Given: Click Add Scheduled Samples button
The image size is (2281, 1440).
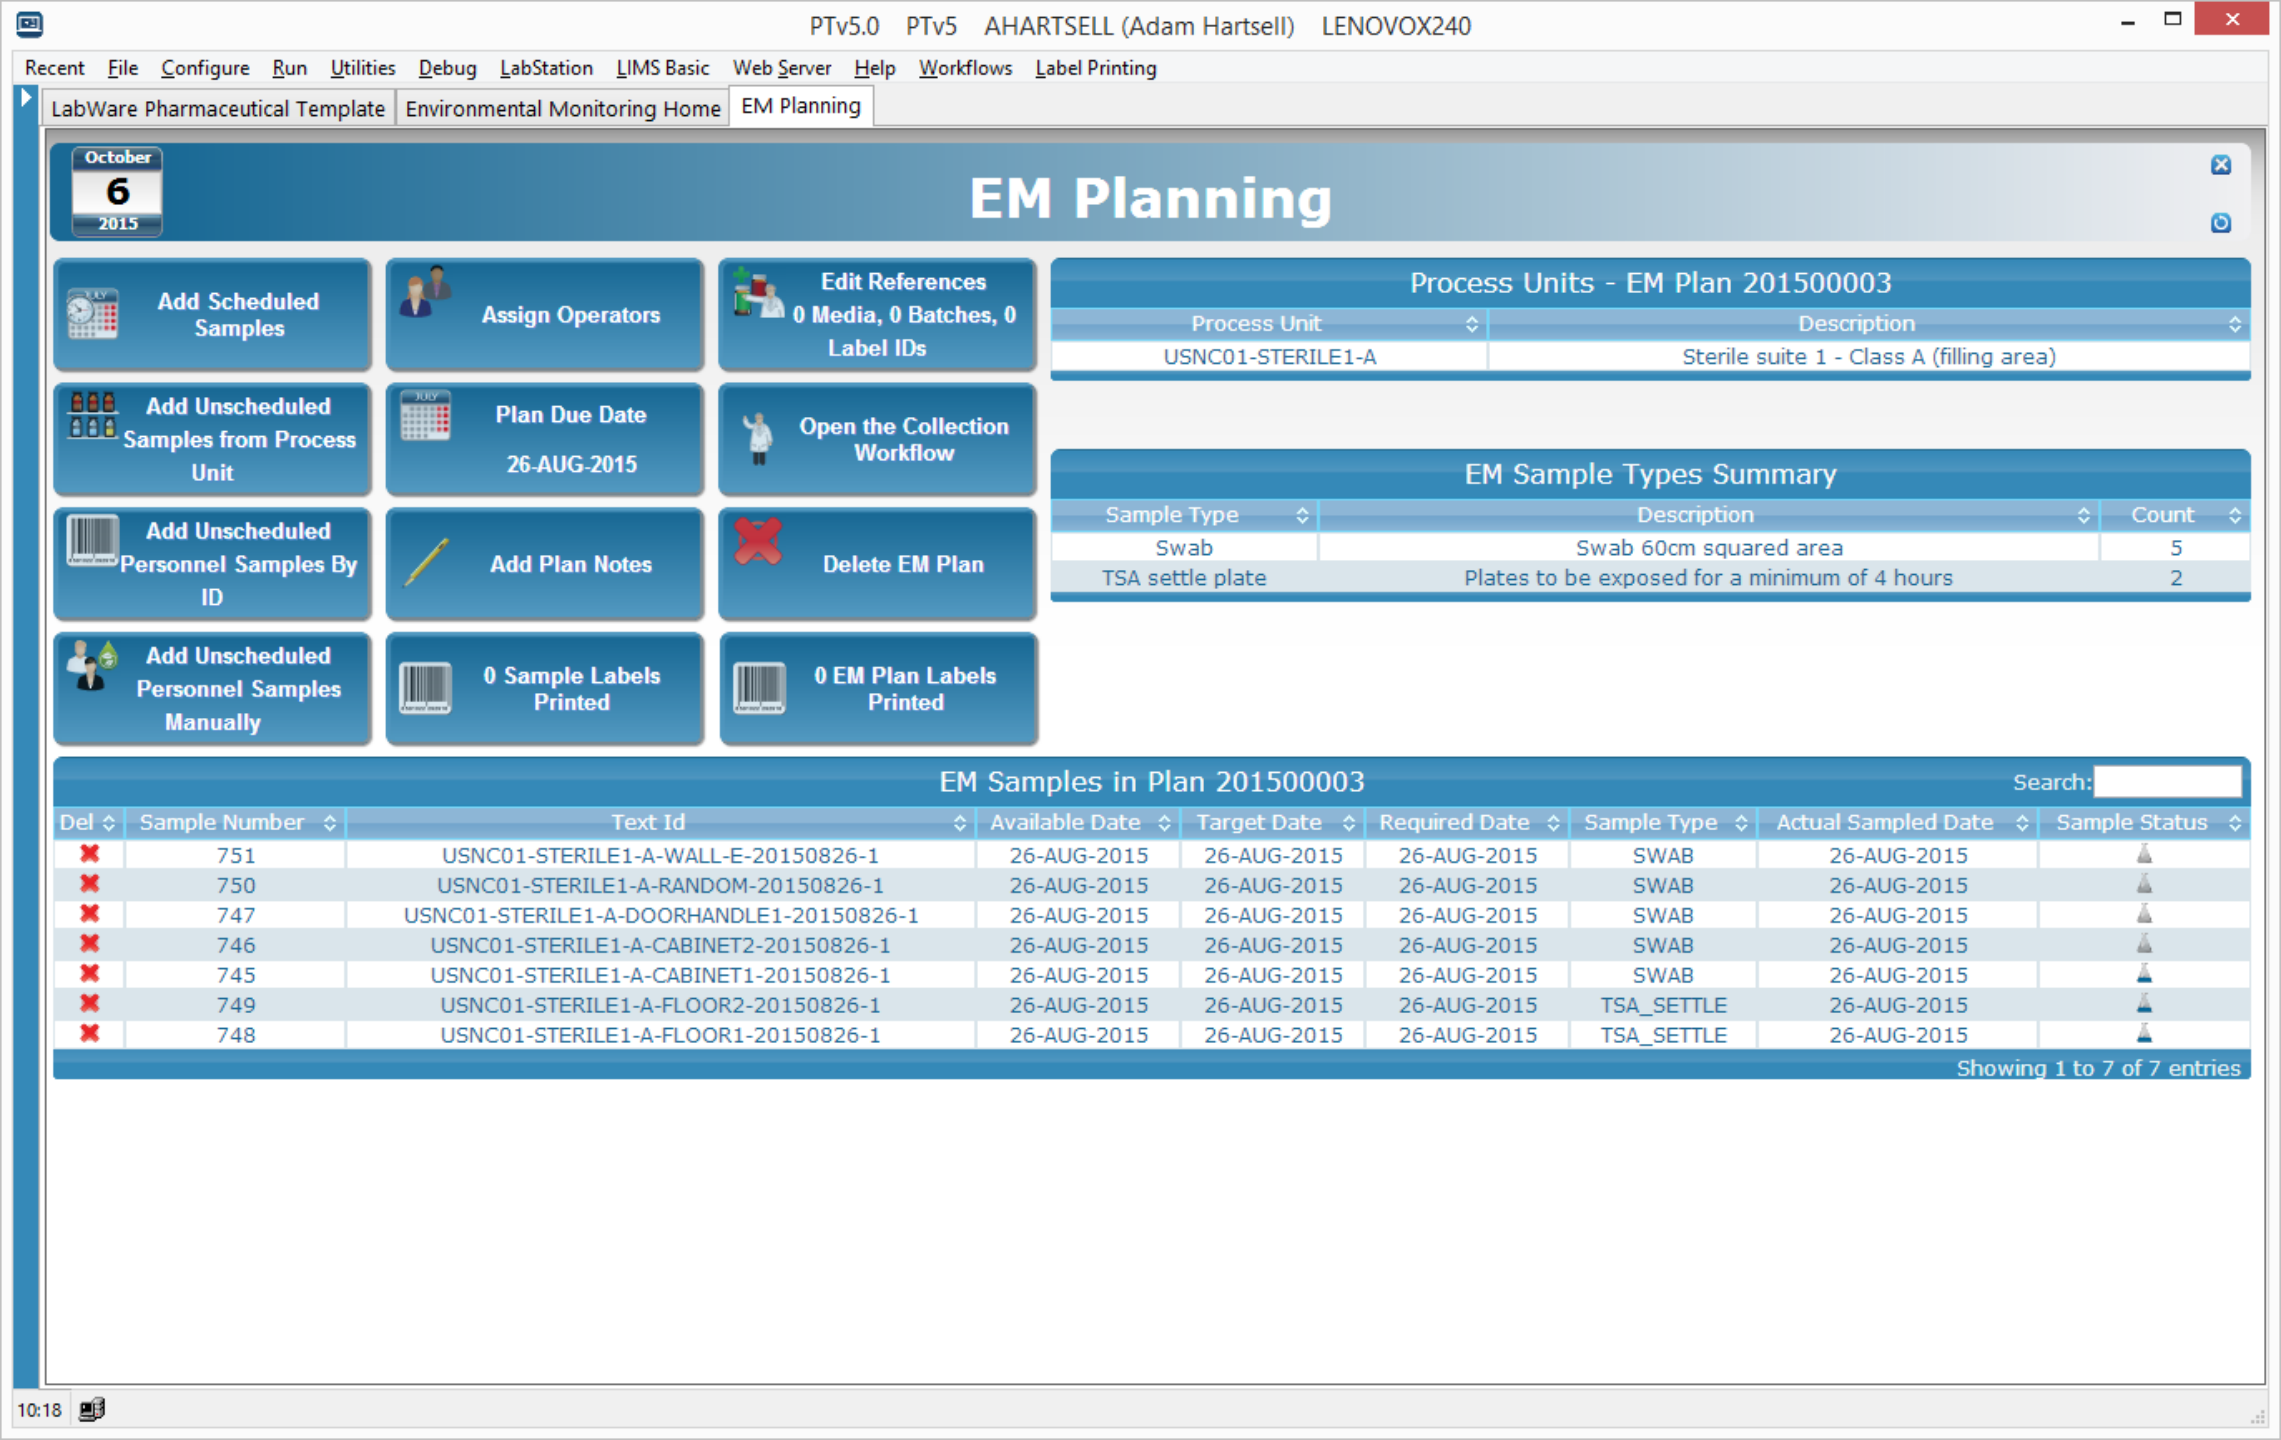Looking at the screenshot, I should 213,315.
